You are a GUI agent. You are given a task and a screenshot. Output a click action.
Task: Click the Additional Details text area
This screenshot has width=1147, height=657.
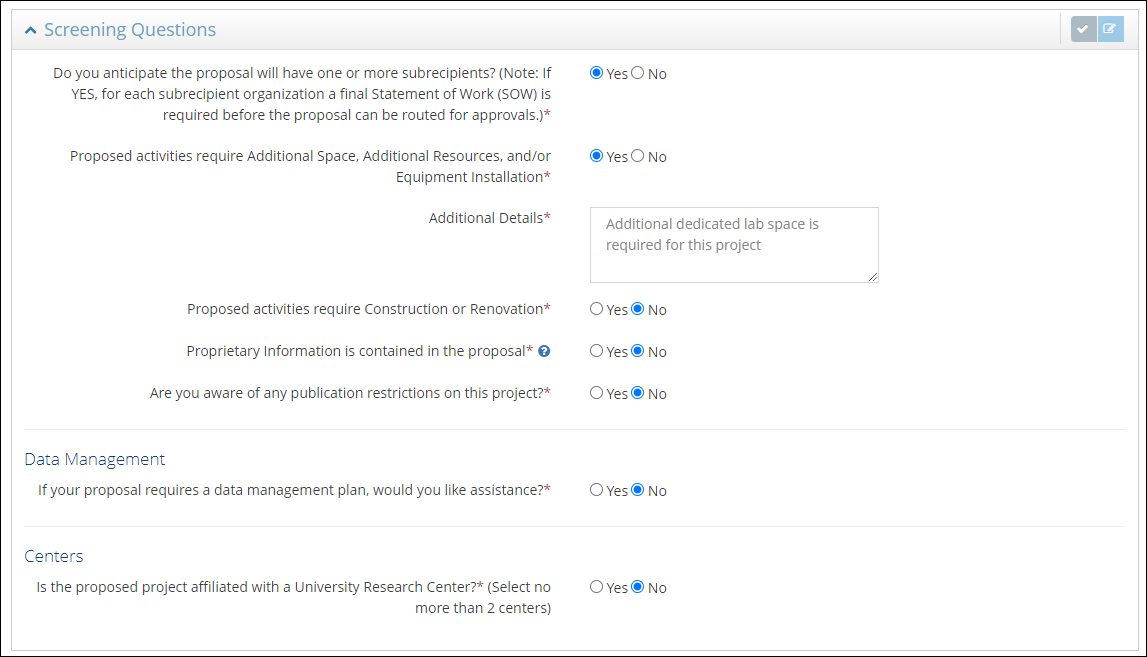pyautogui.click(x=733, y=244)
